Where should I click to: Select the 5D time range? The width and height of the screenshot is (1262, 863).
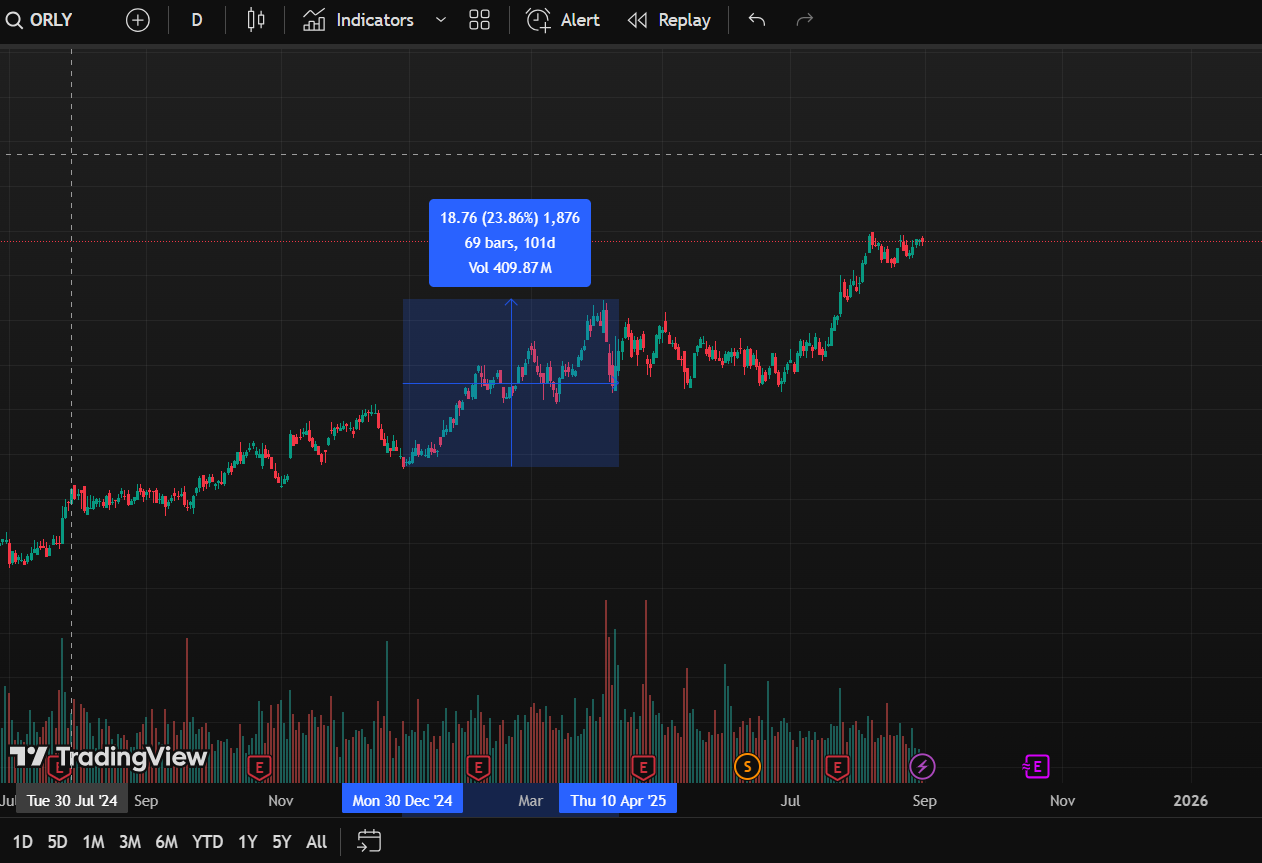57,842
